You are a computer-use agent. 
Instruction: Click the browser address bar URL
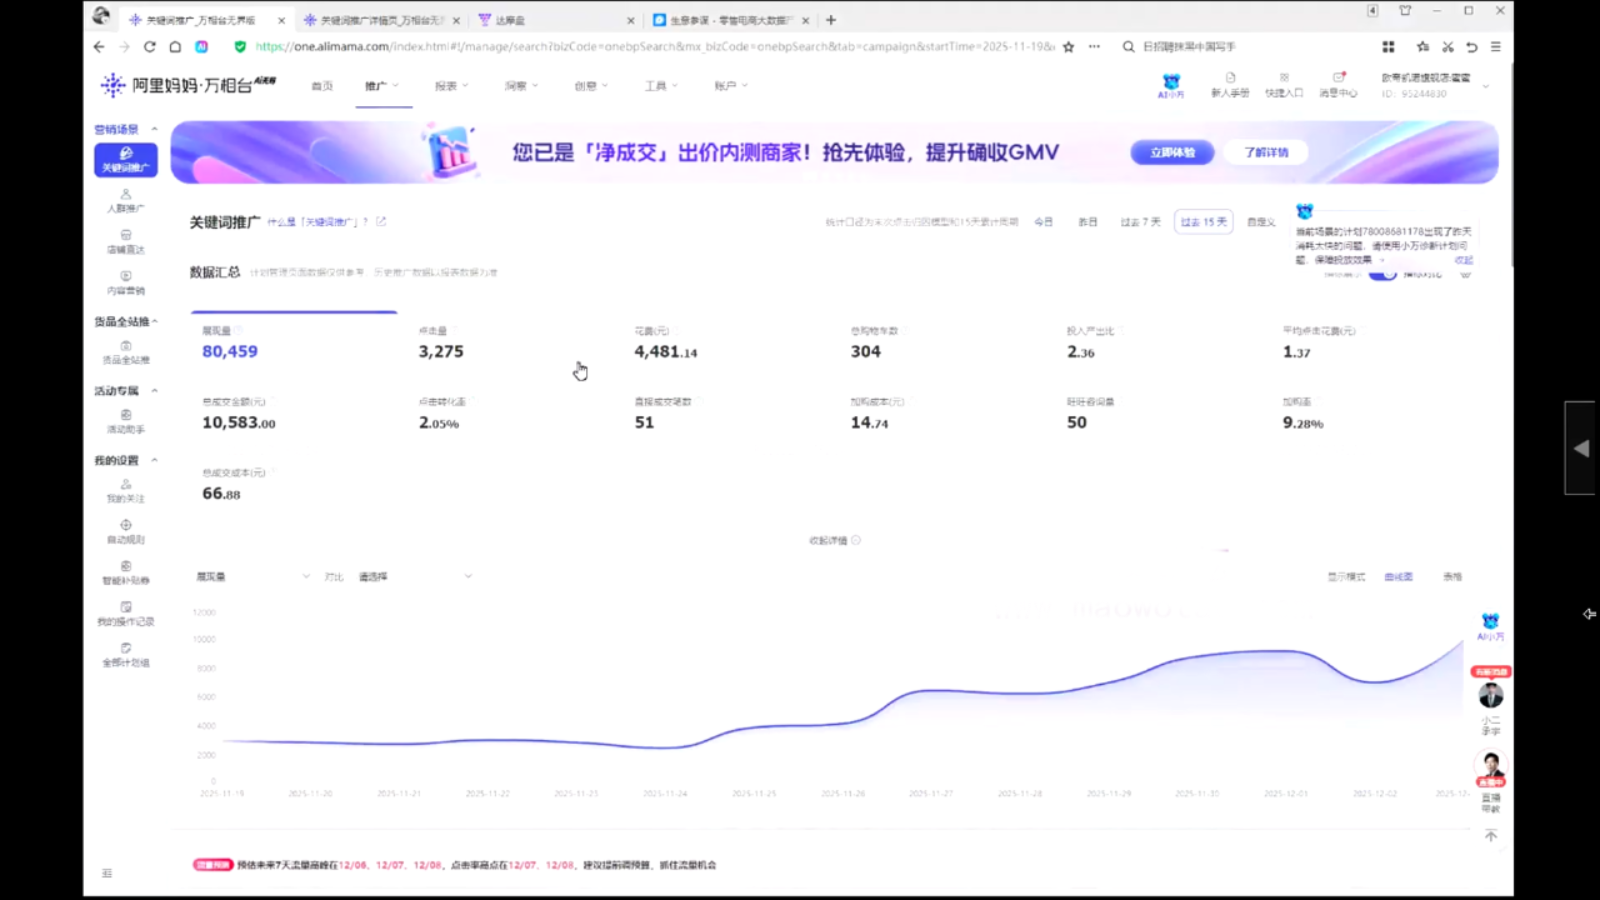click(650, 47)
